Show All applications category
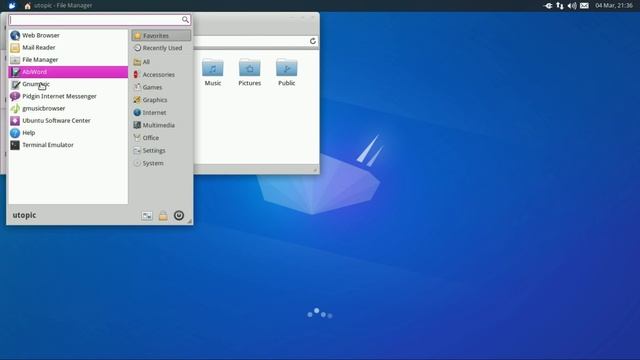640x360 pixels. point(161,62)
